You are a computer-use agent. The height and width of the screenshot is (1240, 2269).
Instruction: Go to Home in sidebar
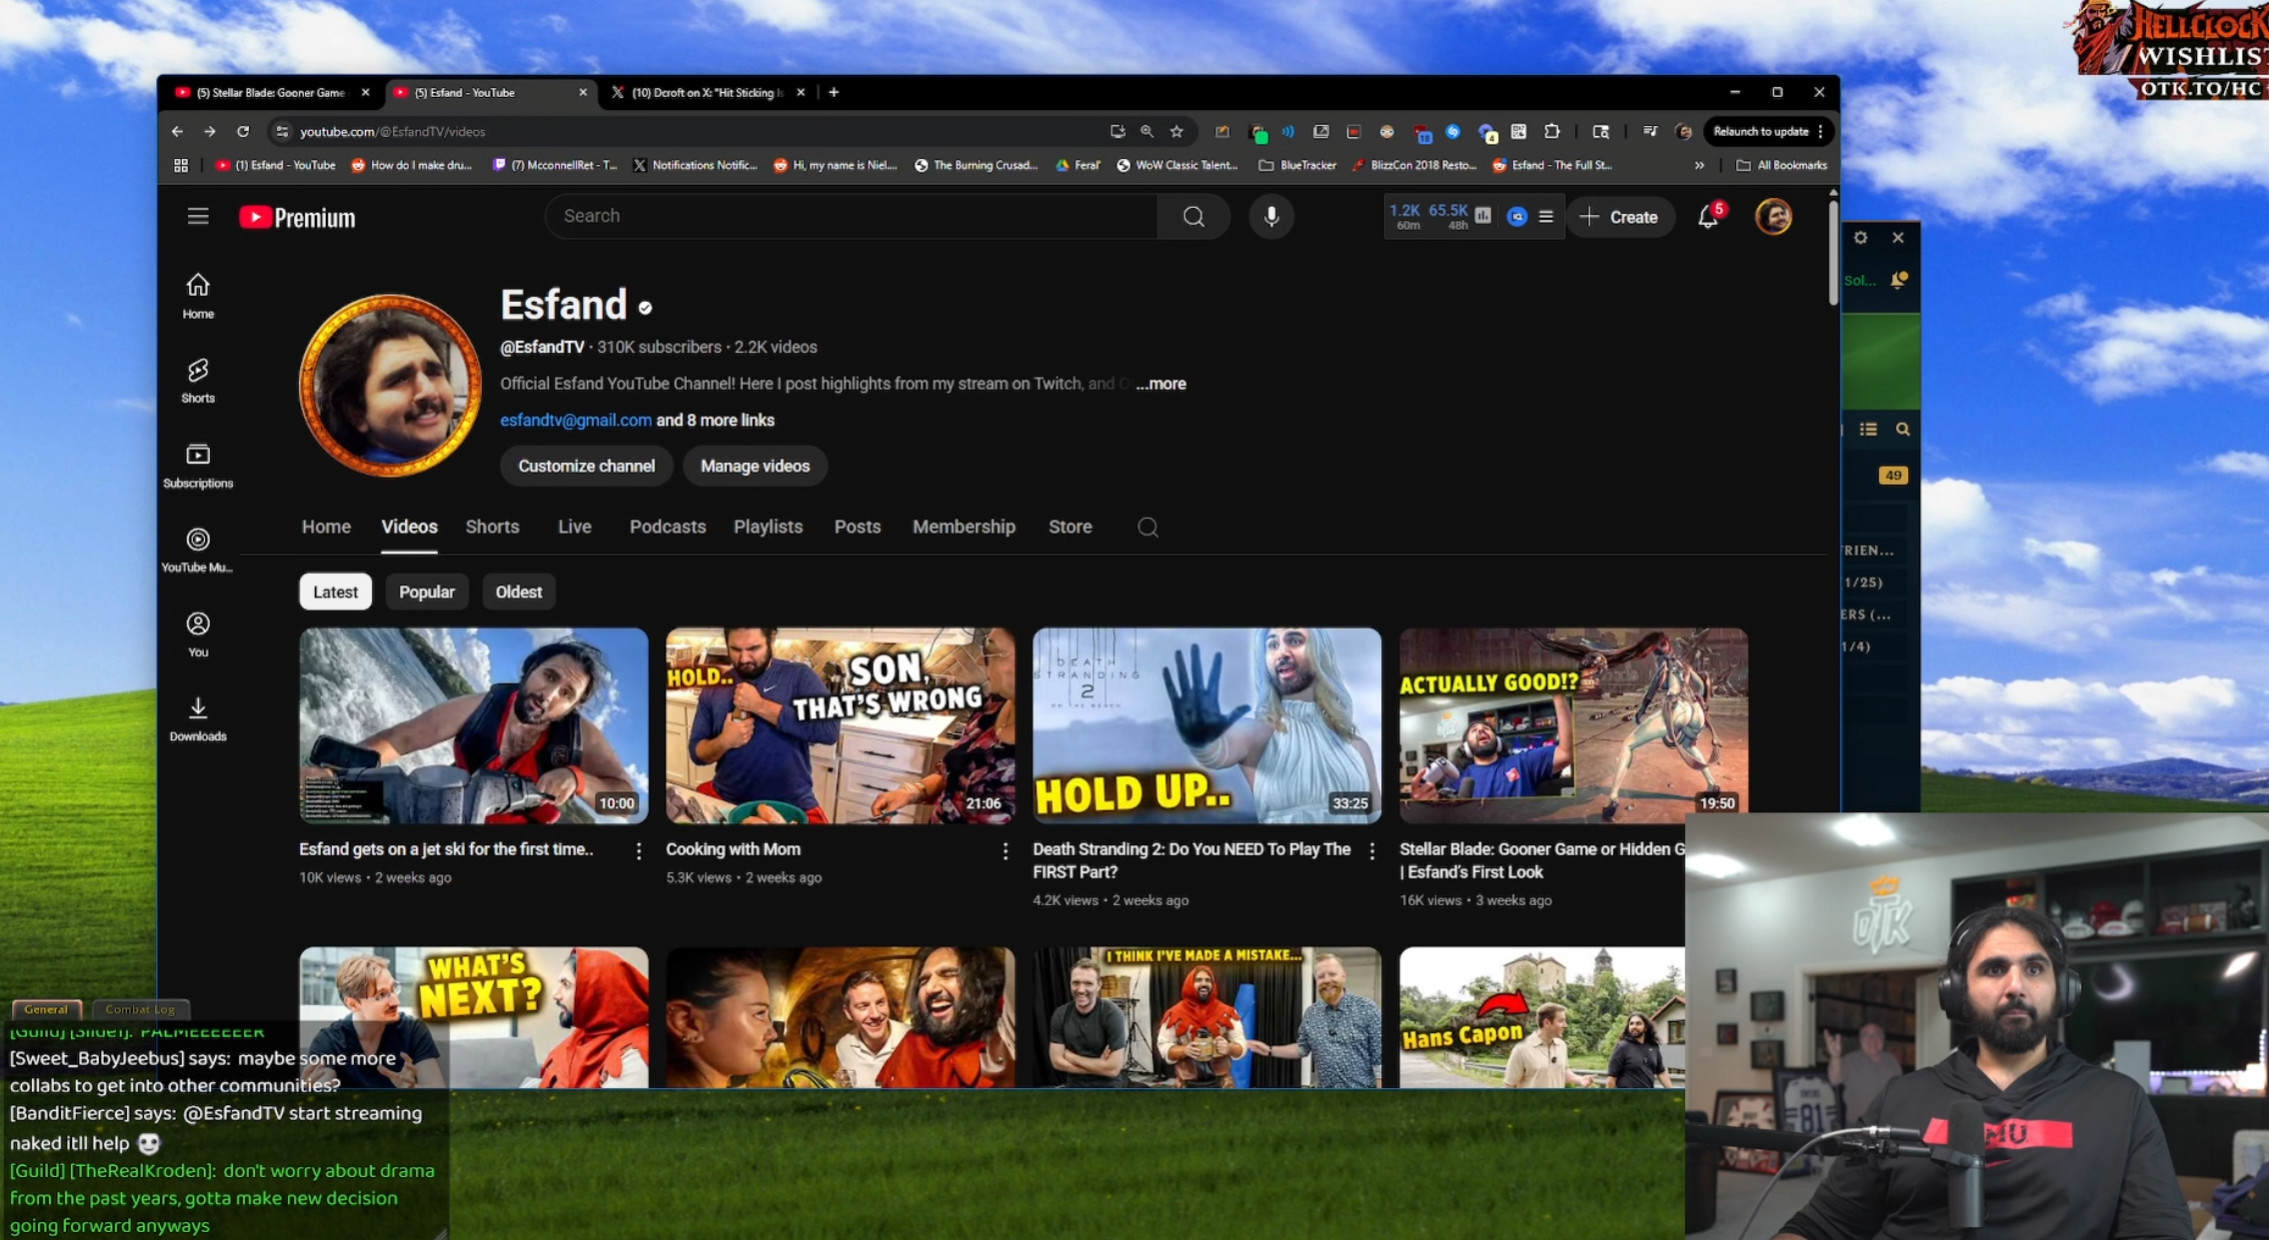[x=198, y=296]
